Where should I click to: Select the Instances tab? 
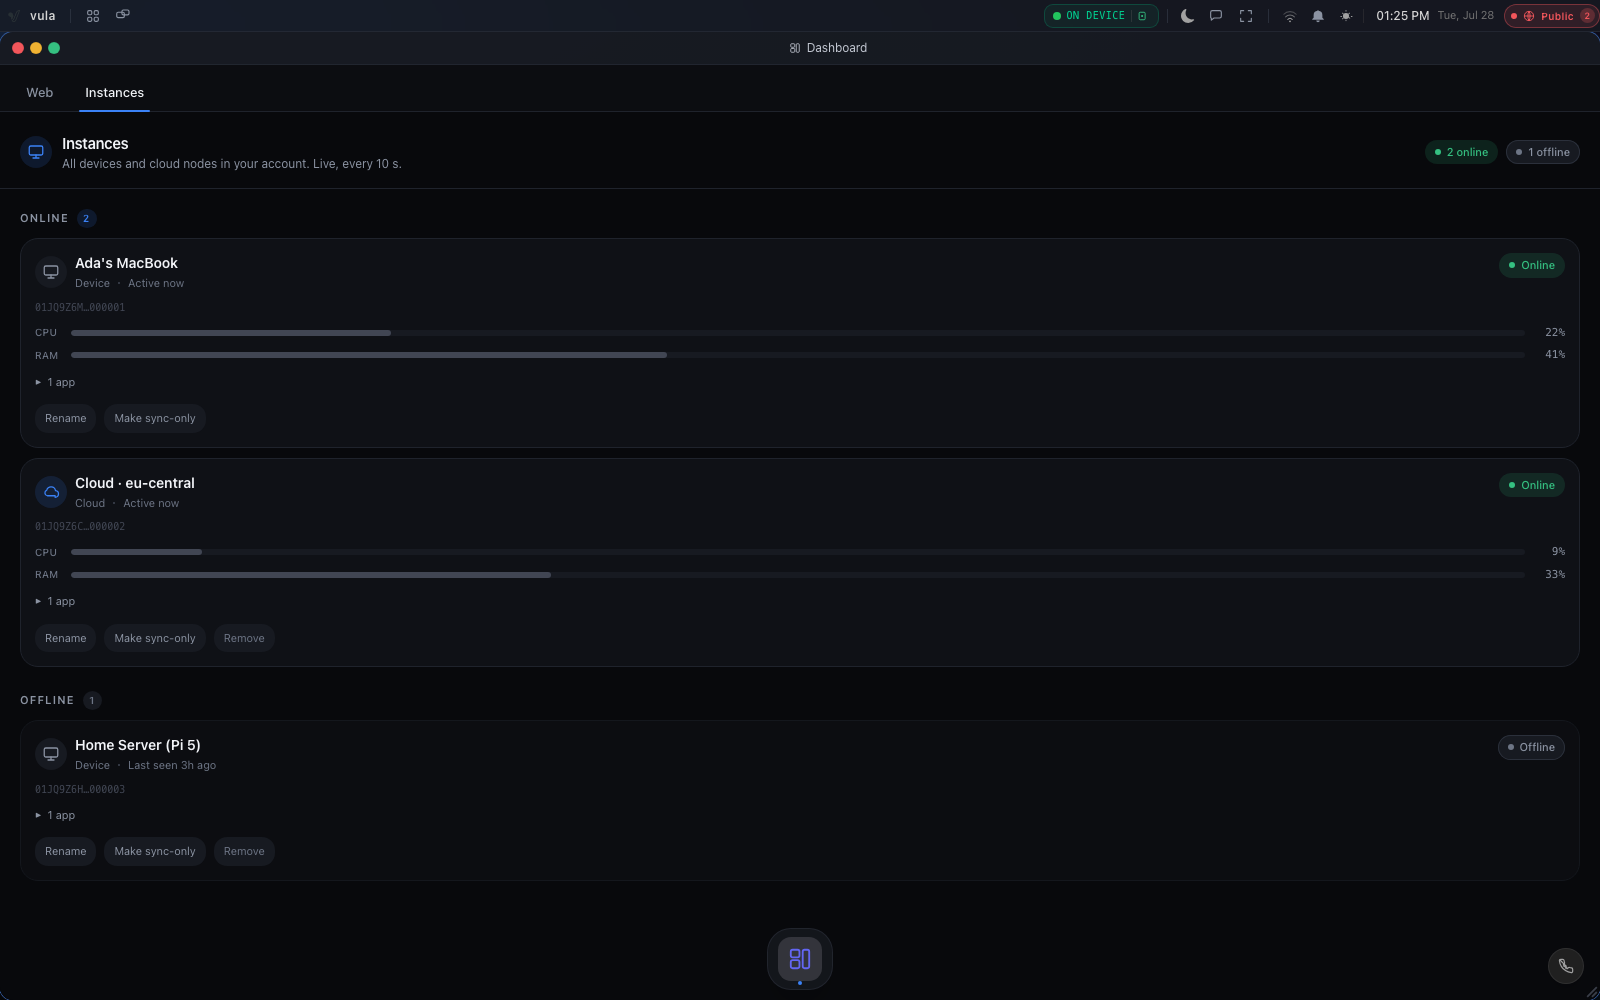coord(114,92)
